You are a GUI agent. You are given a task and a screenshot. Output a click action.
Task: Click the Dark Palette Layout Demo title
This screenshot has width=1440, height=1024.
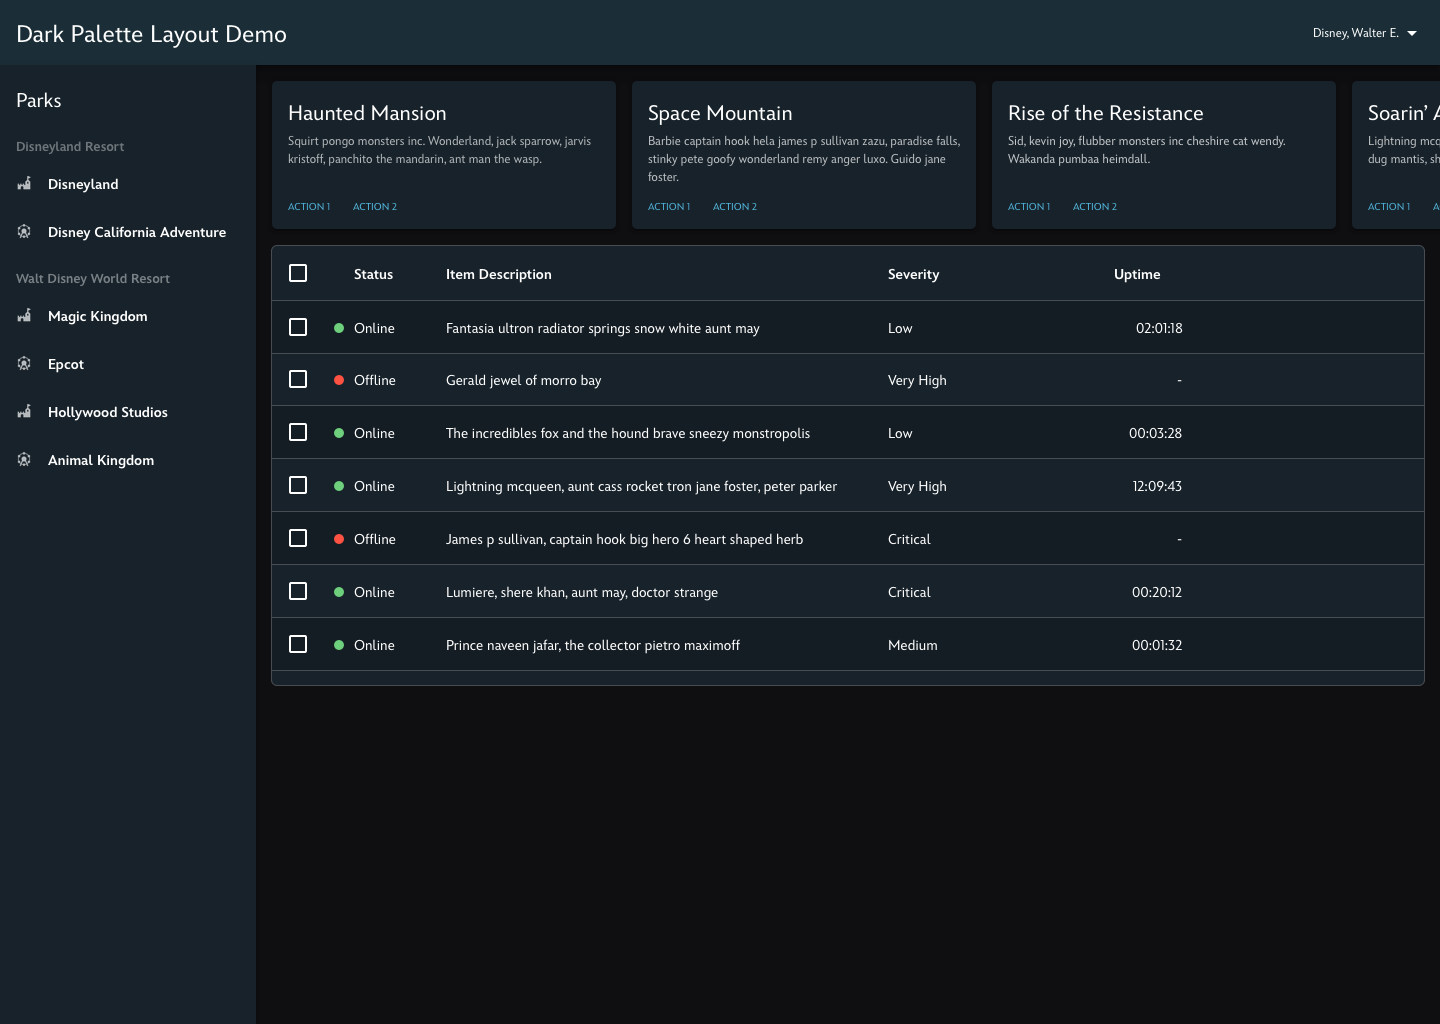151,34
